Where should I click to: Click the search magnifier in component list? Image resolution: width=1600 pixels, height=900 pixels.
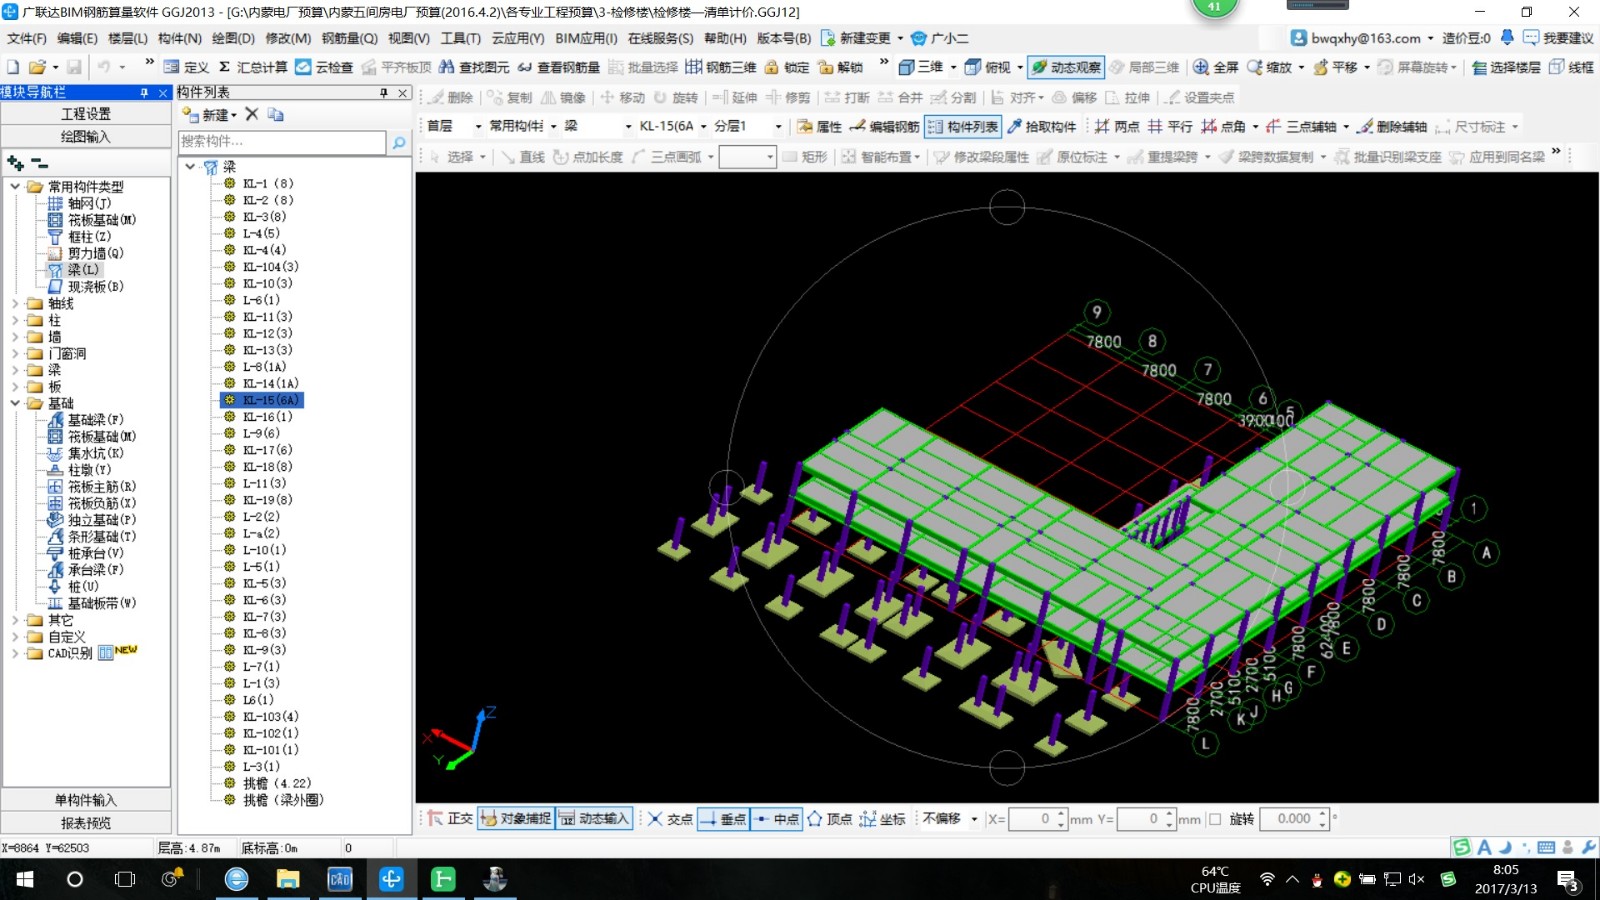click(398, 142)
